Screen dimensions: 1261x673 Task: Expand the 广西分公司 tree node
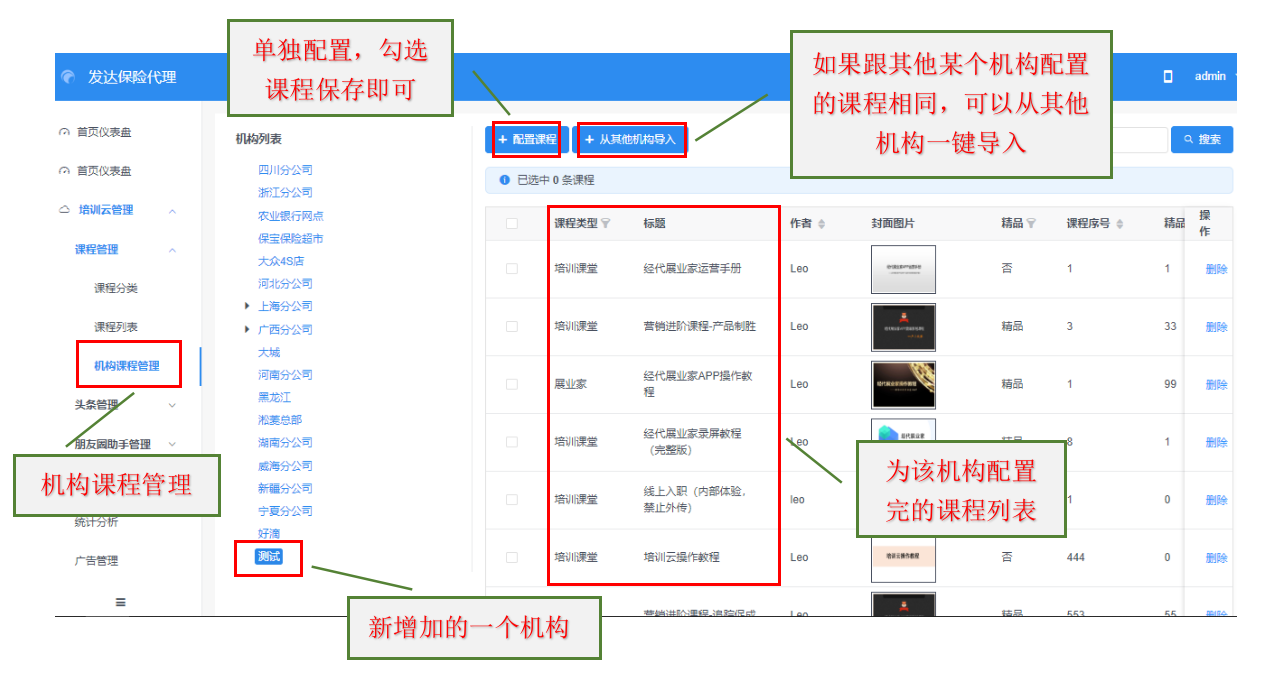tap(247, 329)
